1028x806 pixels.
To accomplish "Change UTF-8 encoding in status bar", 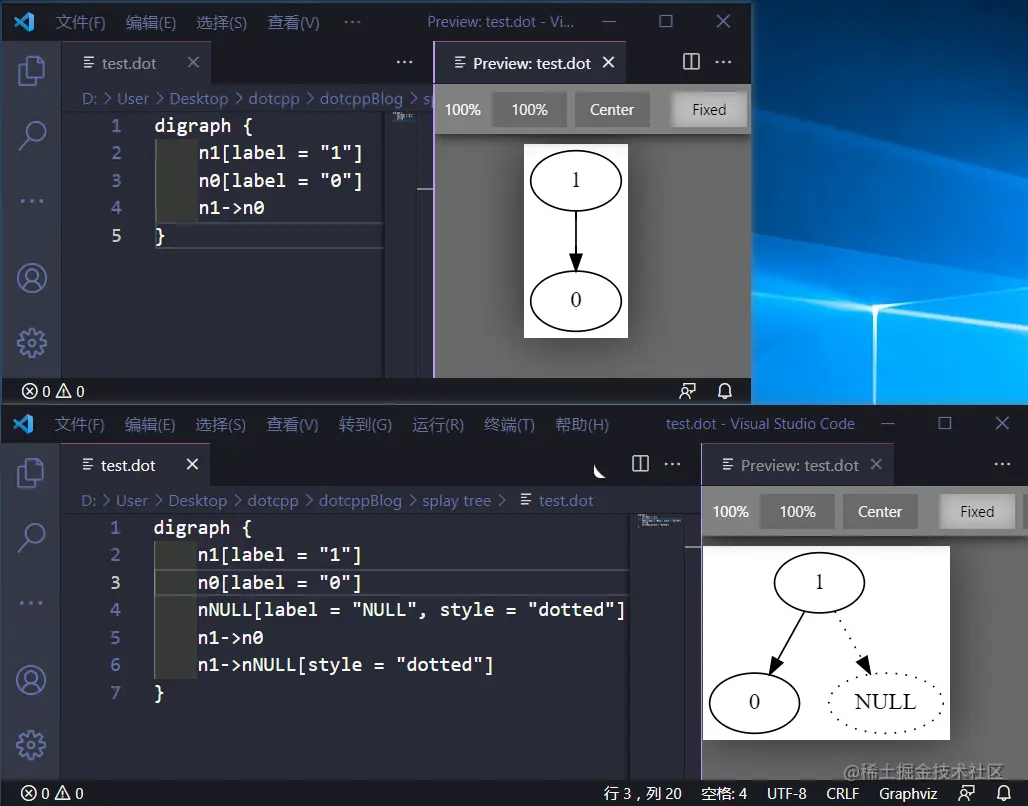I will [x=787, y=794].
